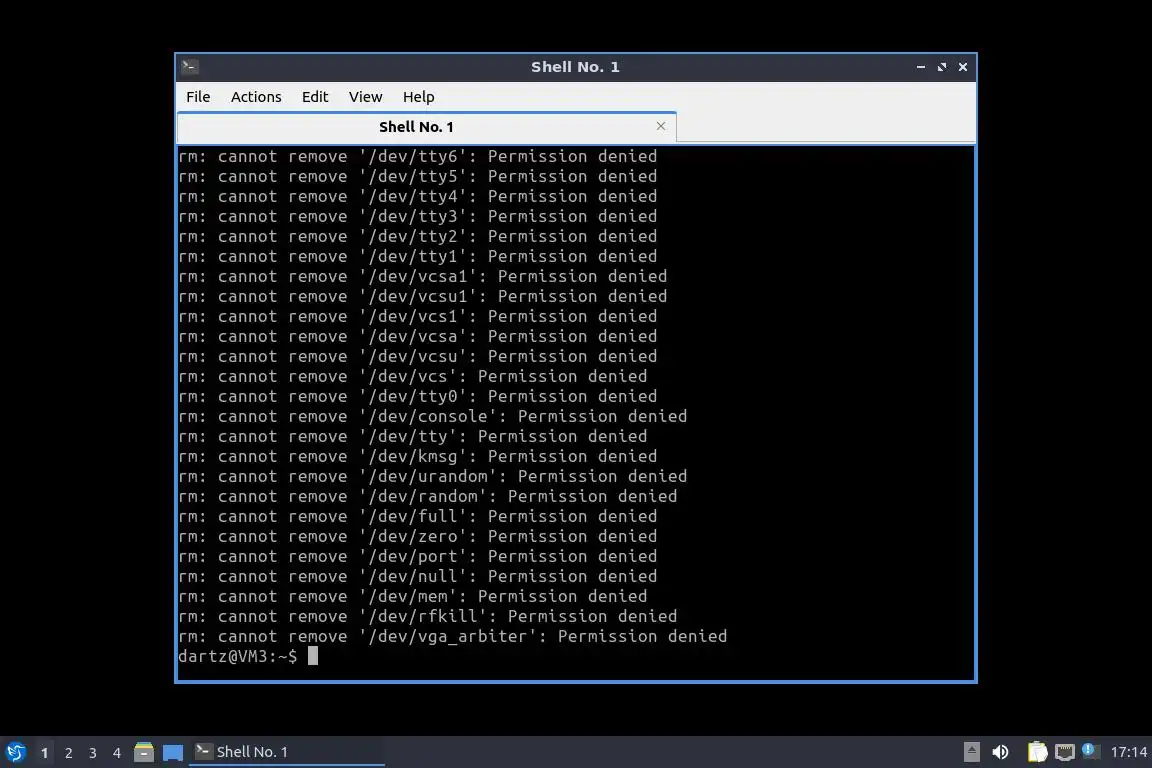
Task: Open the Lubuntu start menu
Action: [15, 752]
